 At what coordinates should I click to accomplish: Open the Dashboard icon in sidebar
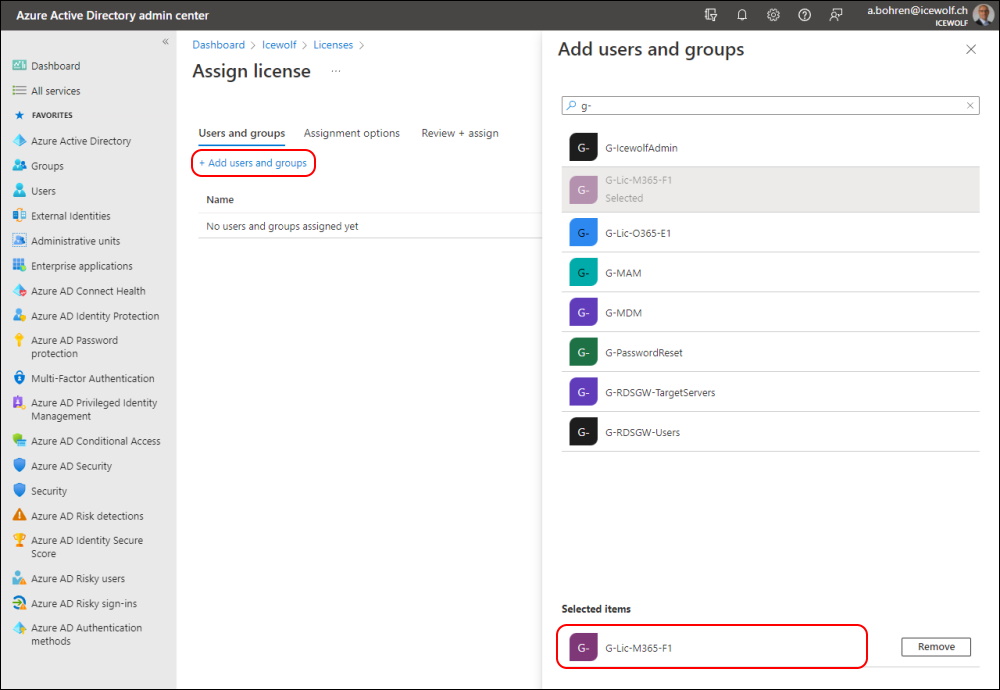click(x=20, y=66)
